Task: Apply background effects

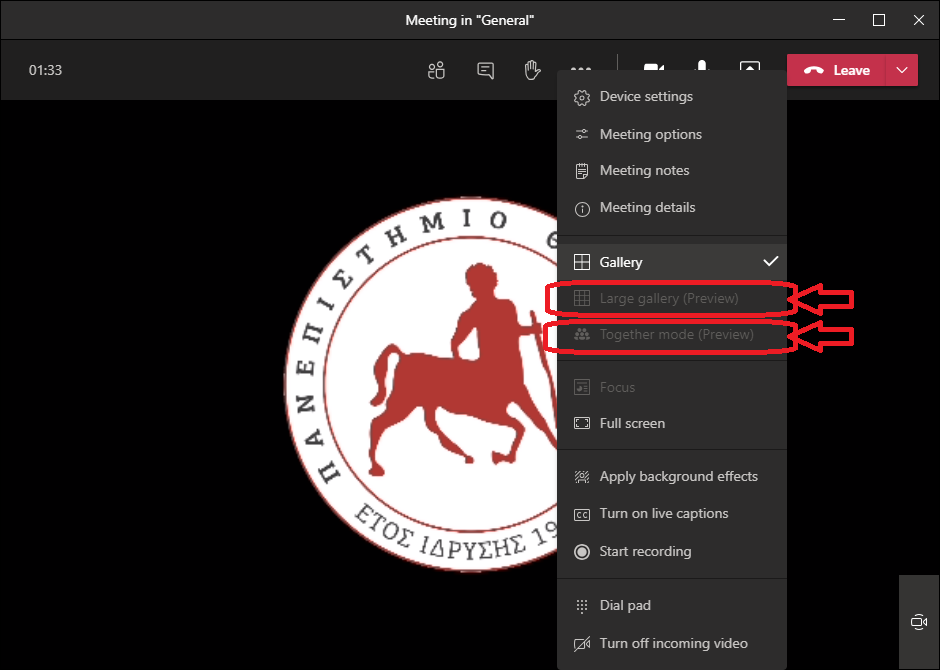Action: click(672, 476)
